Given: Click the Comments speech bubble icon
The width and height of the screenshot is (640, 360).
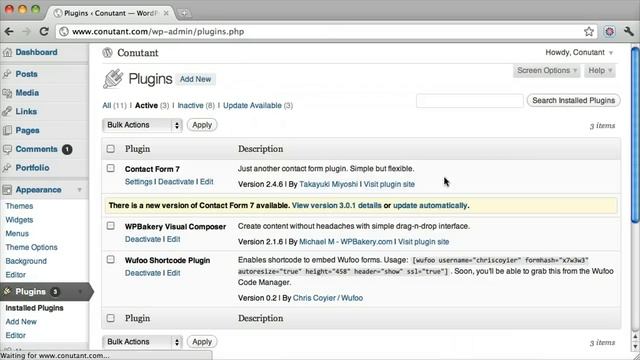Looking at the screenshot, I should tap(7, 149).
